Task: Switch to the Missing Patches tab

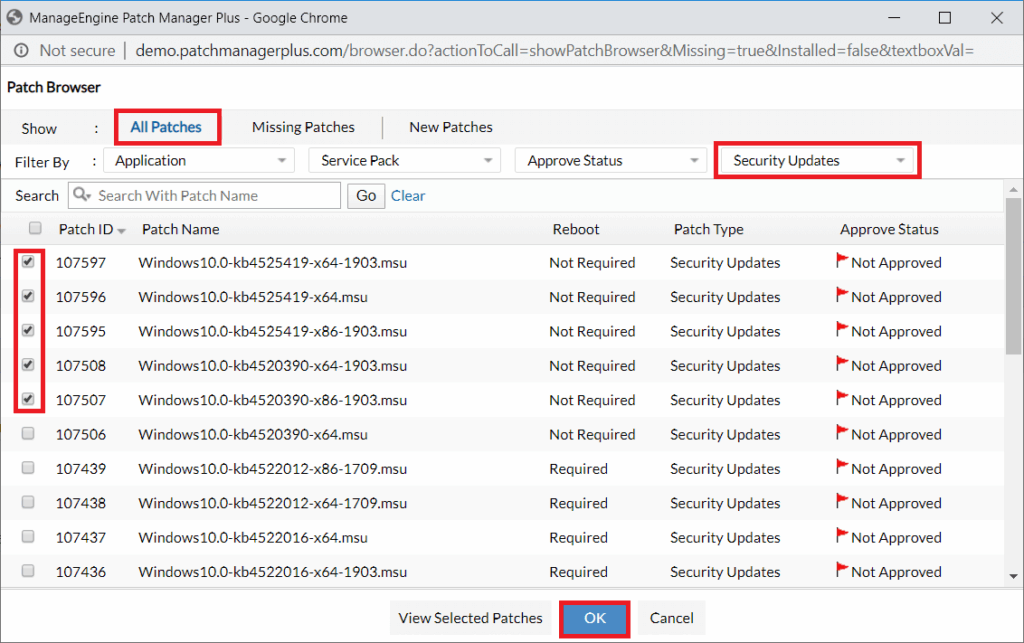Action: [303, 127]
